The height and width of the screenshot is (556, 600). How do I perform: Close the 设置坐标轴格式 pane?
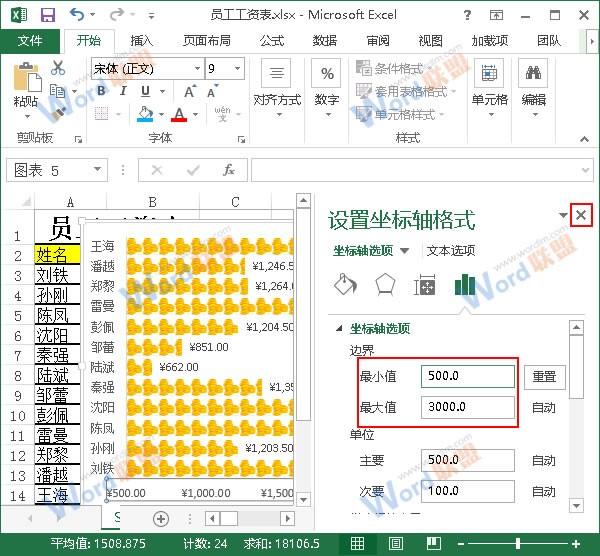pyautogui.click(x=581, y=215)
